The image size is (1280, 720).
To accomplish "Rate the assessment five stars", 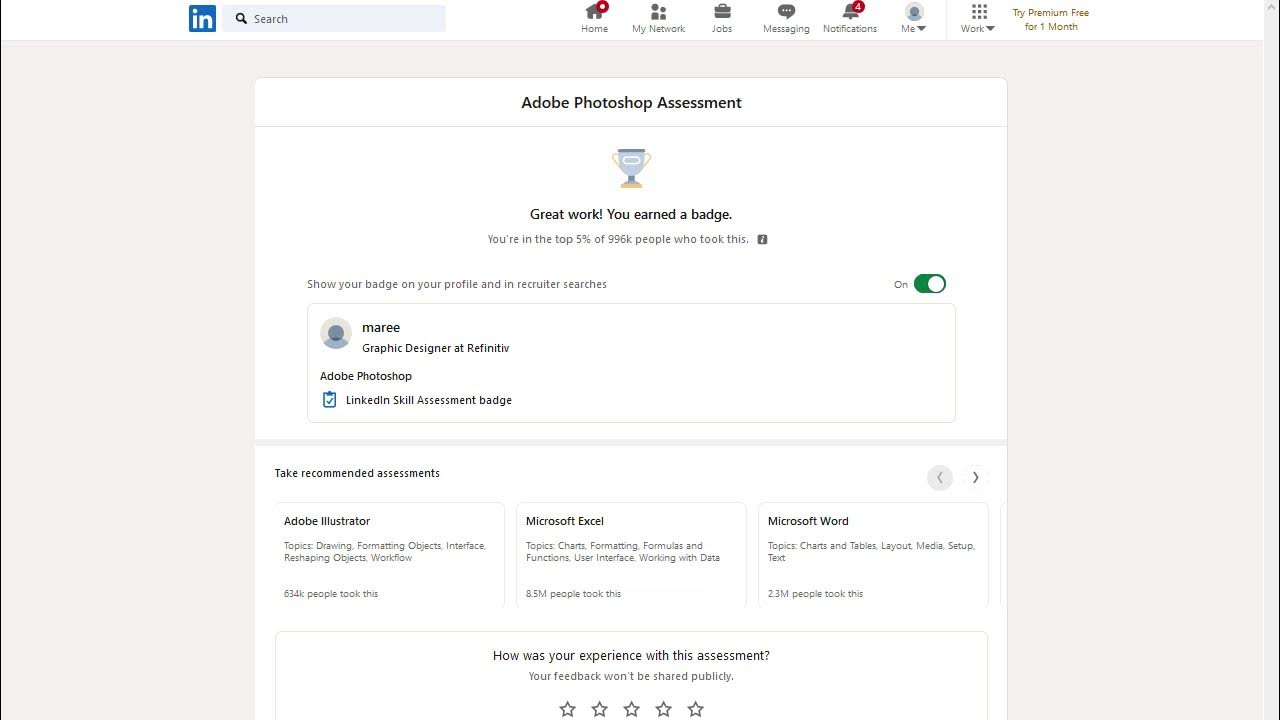I will [696, 709].
